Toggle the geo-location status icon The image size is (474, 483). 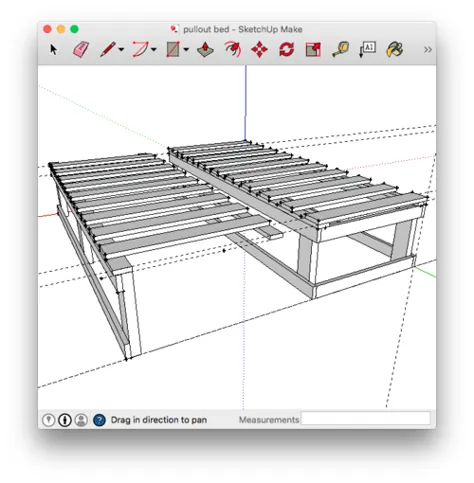click(49, 420)
